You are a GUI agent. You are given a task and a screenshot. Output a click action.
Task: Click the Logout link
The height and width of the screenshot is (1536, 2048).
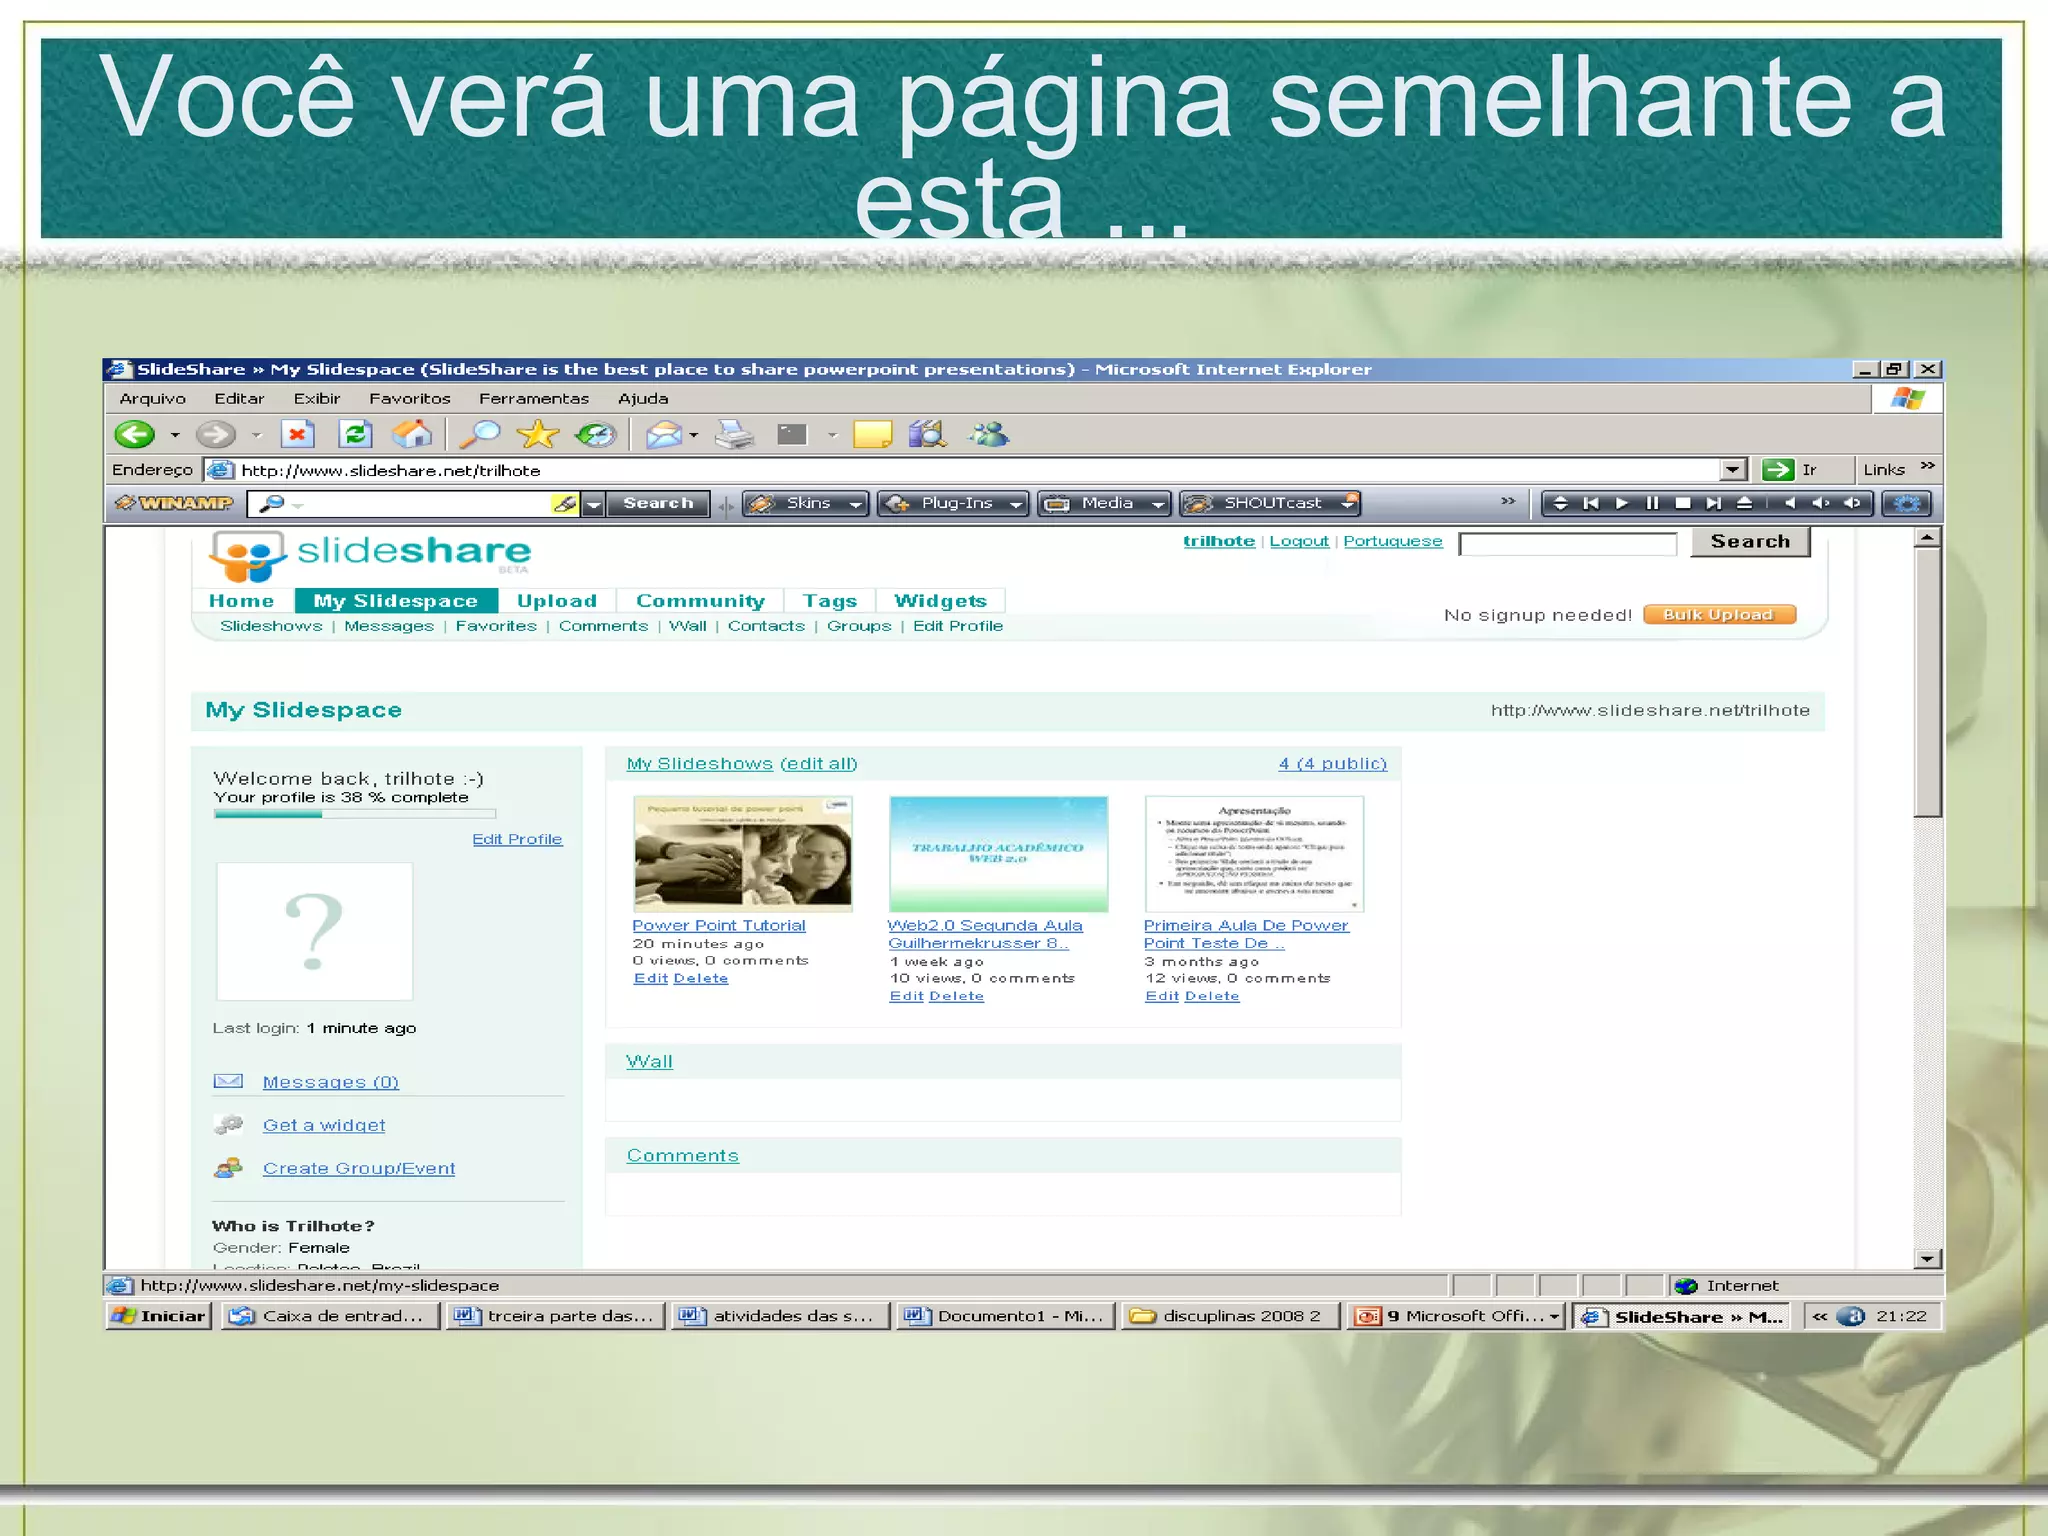[x=1299, y=541]
